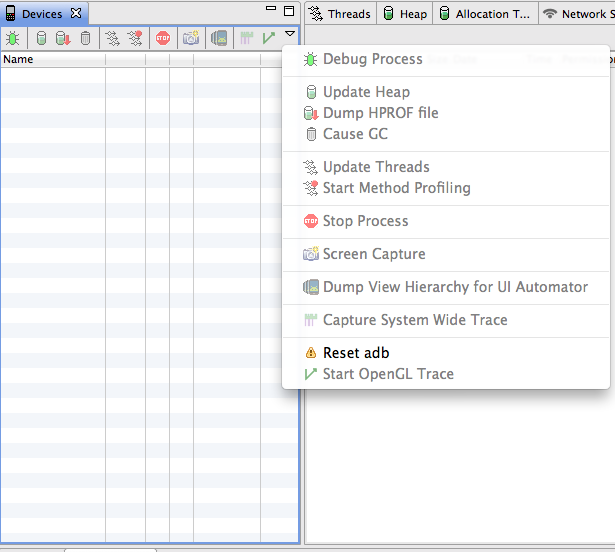Open the Heap tab
Viewport: 615px width, 552px height.
(x=405, y=14)
